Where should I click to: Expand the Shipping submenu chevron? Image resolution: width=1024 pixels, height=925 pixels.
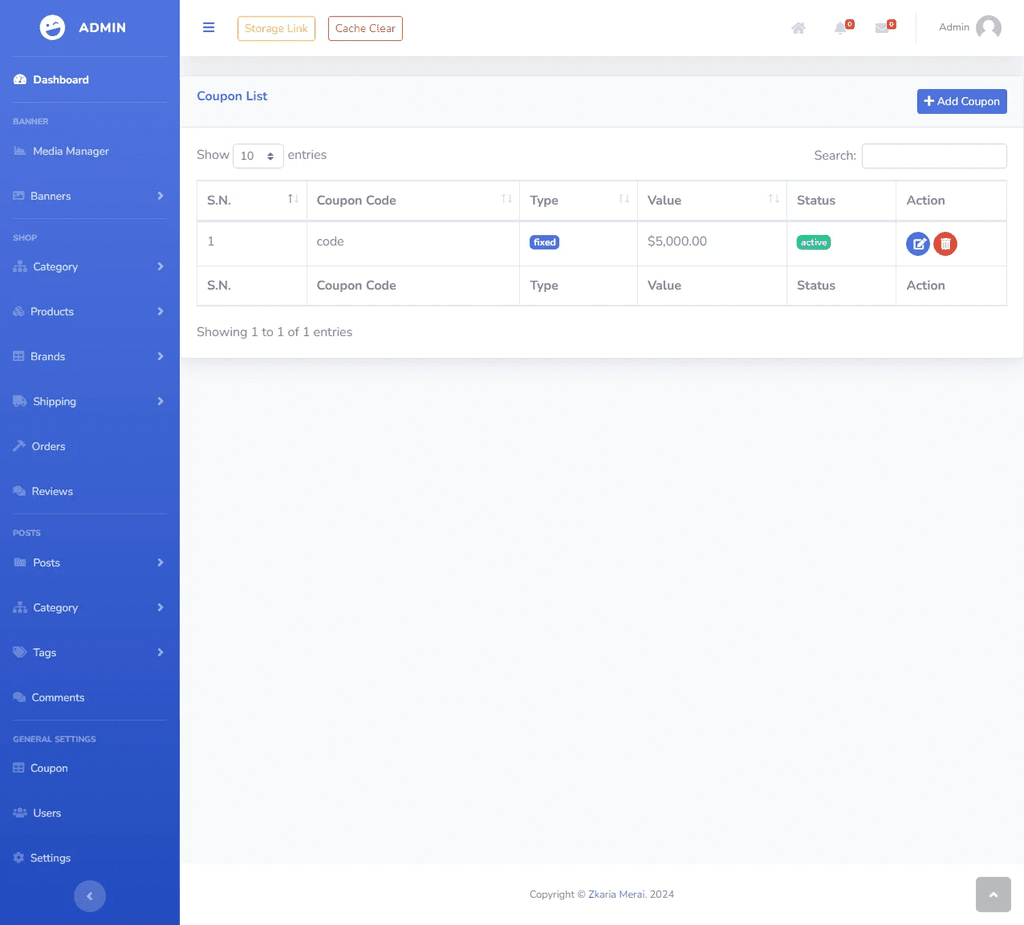click(160, 401)
